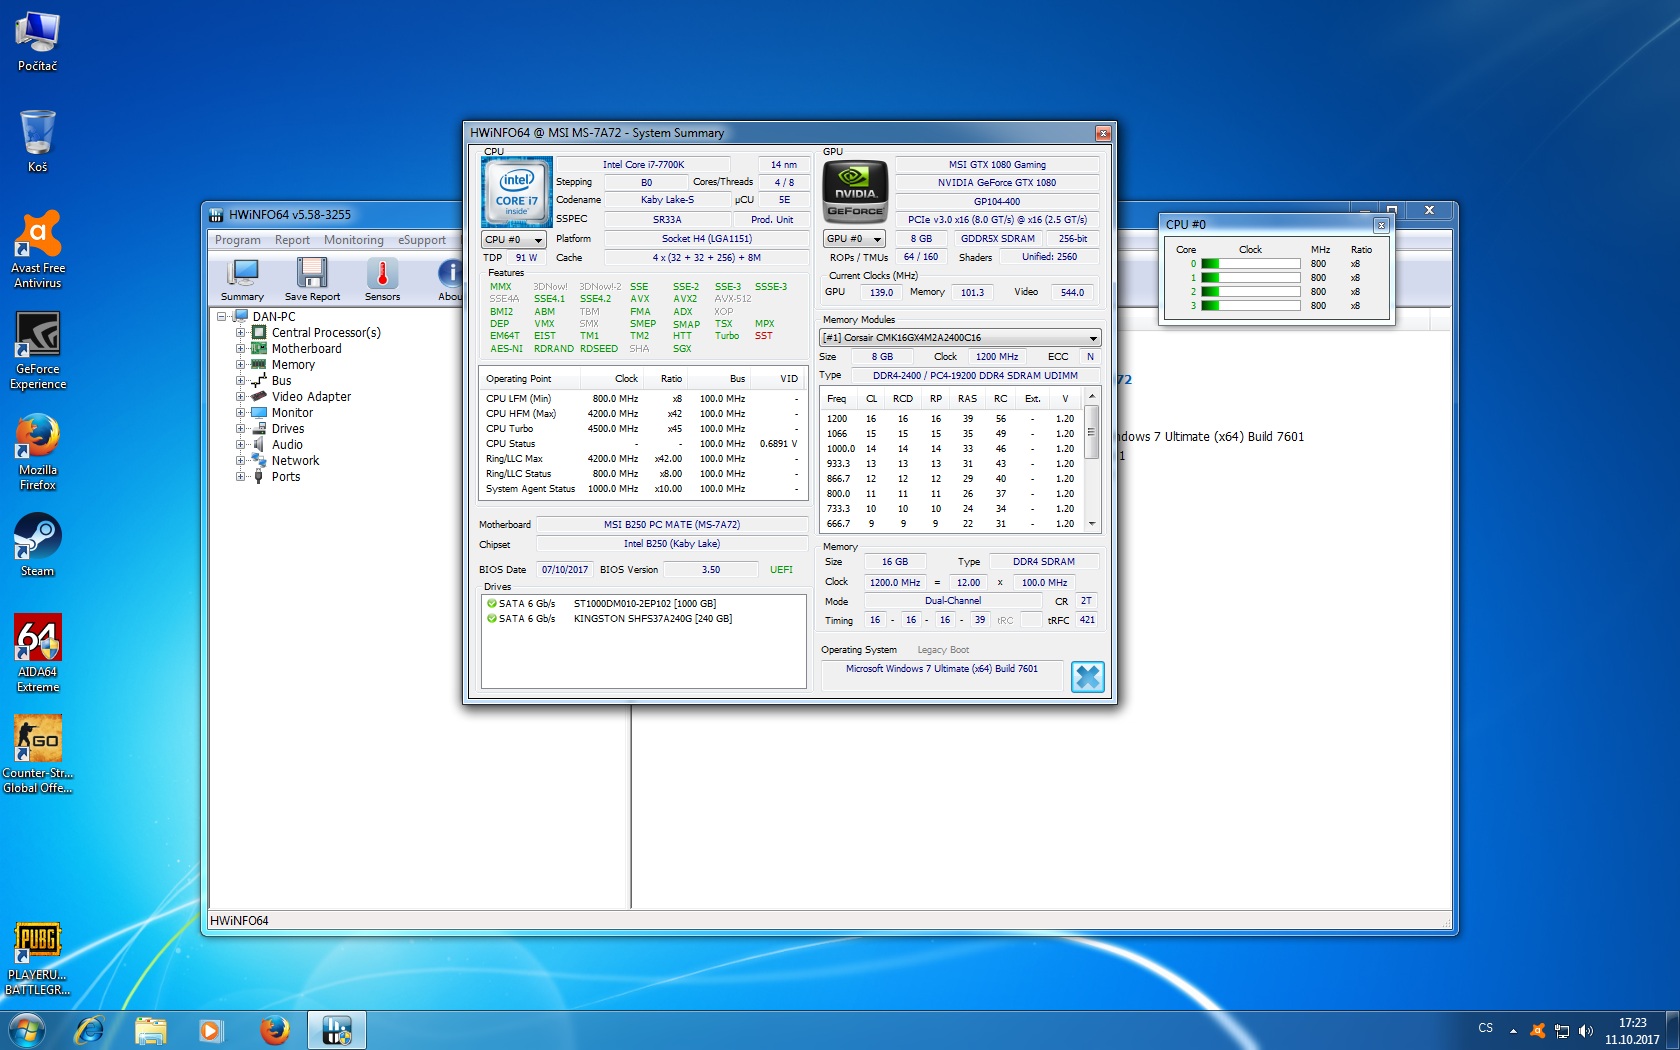Open Avast Free Antivirus shortcut

click(x=38, y=250)
